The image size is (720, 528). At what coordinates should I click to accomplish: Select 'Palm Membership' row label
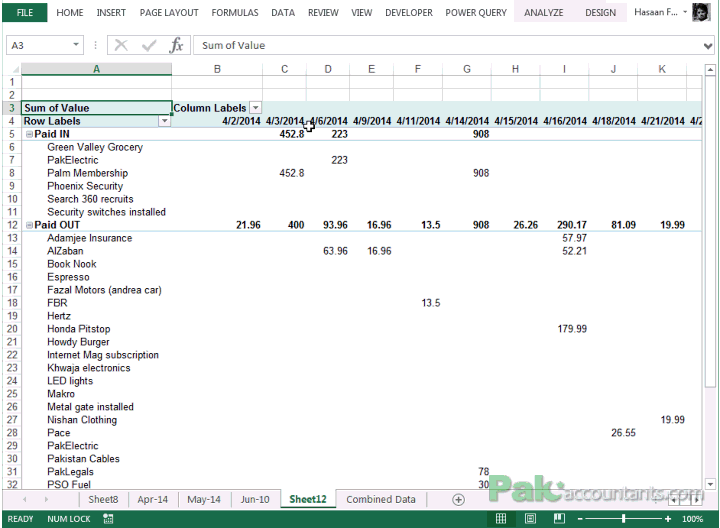(87, 173)
